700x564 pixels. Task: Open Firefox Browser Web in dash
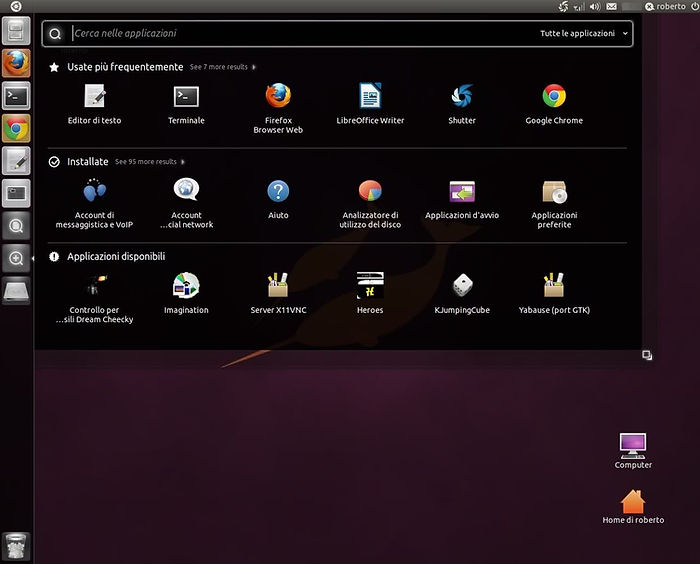[278, 108]
